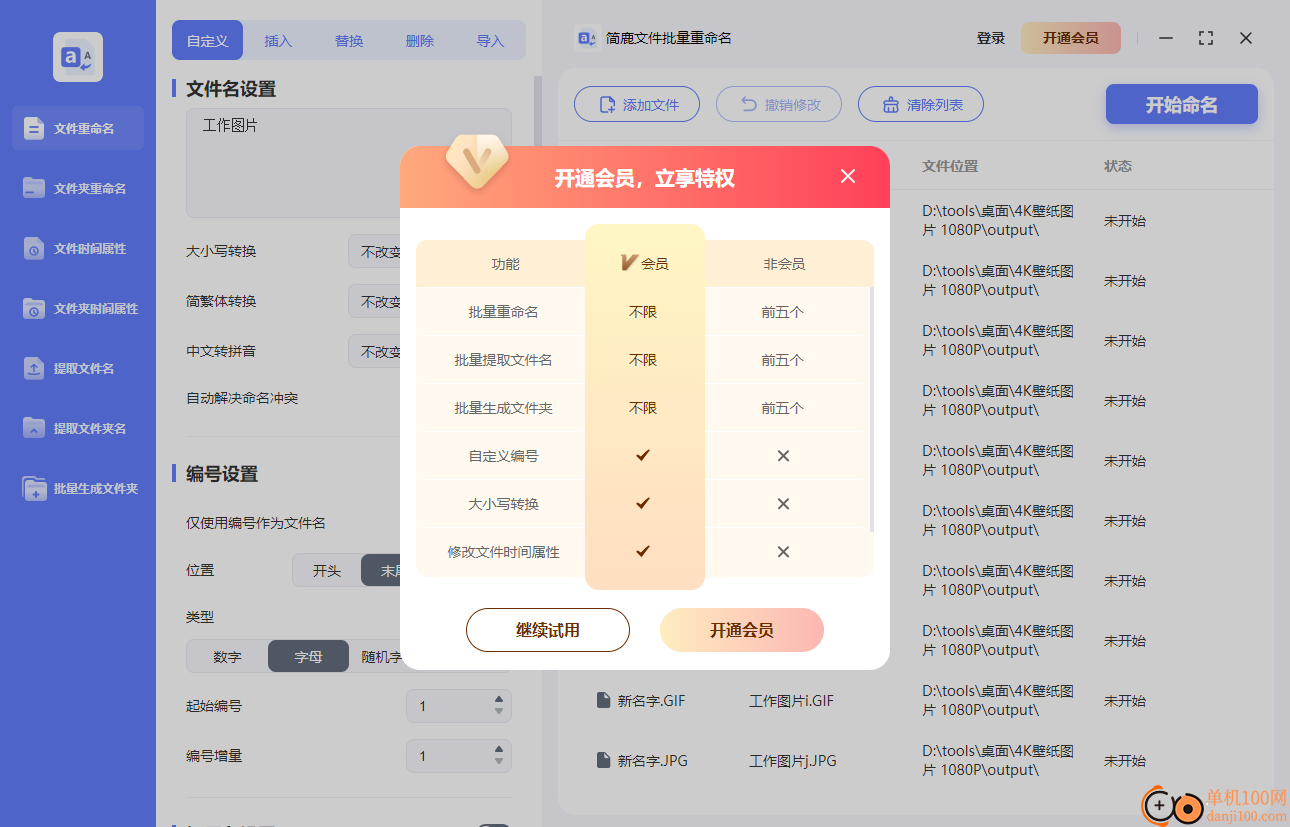This screenshot has width=1290, height=827.
Task: Click the 状态 column header
Action: pyautogui.click(x=1118, y=166)
